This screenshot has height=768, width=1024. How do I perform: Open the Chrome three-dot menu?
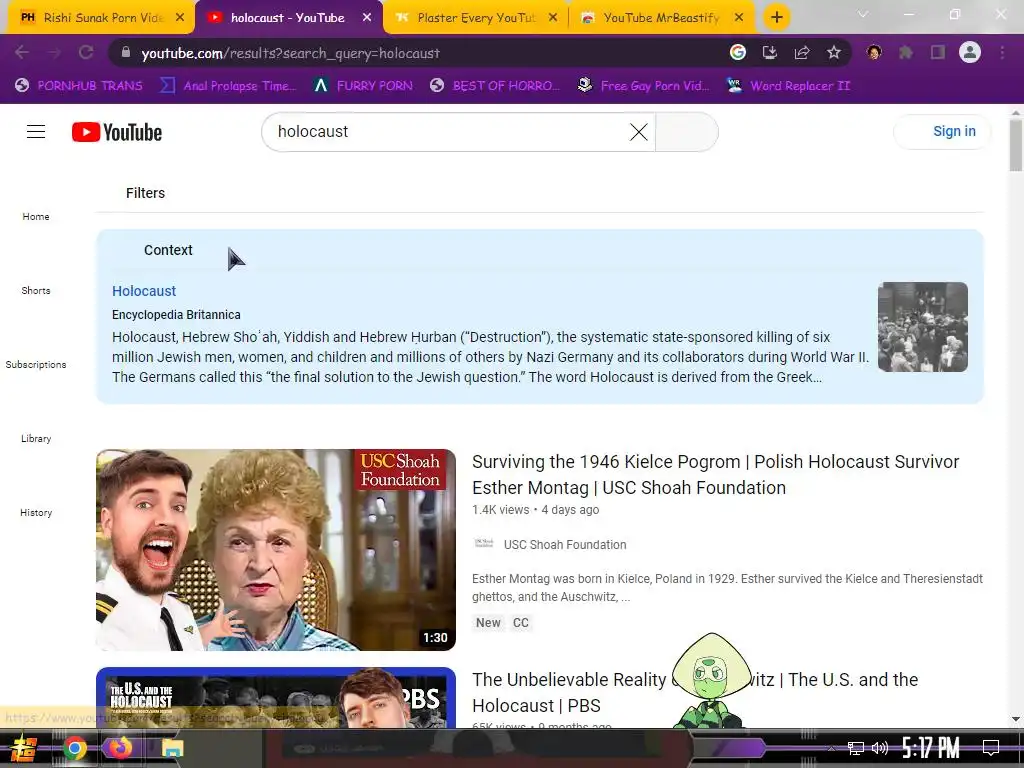click(x=1002, y=53)
